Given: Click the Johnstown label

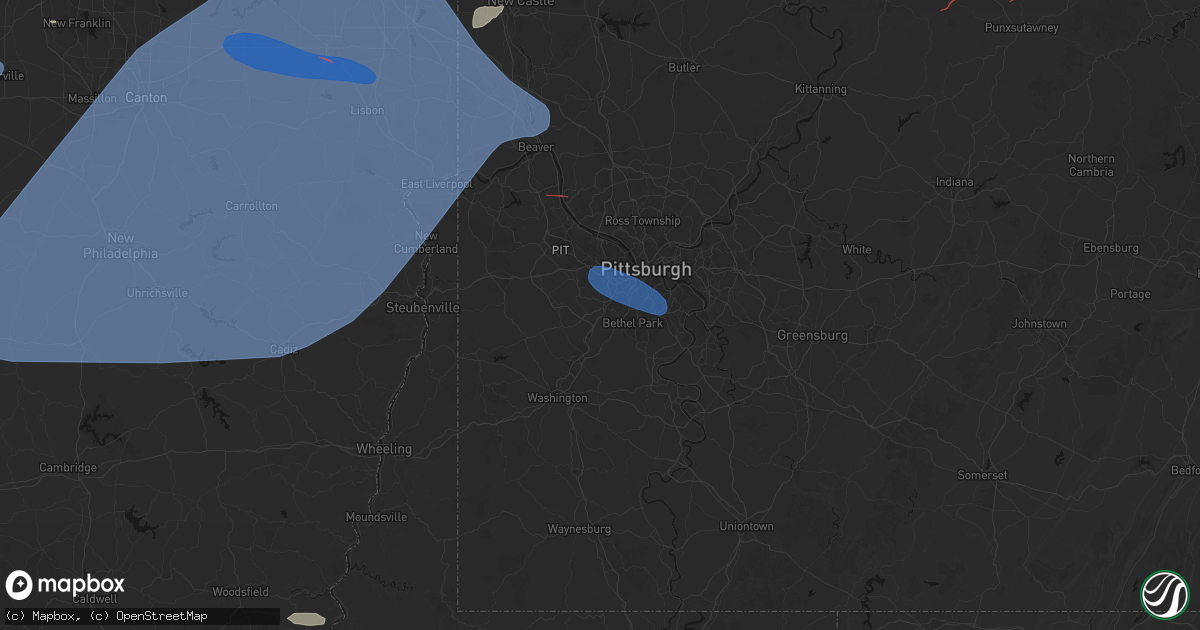Looking at the screenshot, I should [1040, 324].
